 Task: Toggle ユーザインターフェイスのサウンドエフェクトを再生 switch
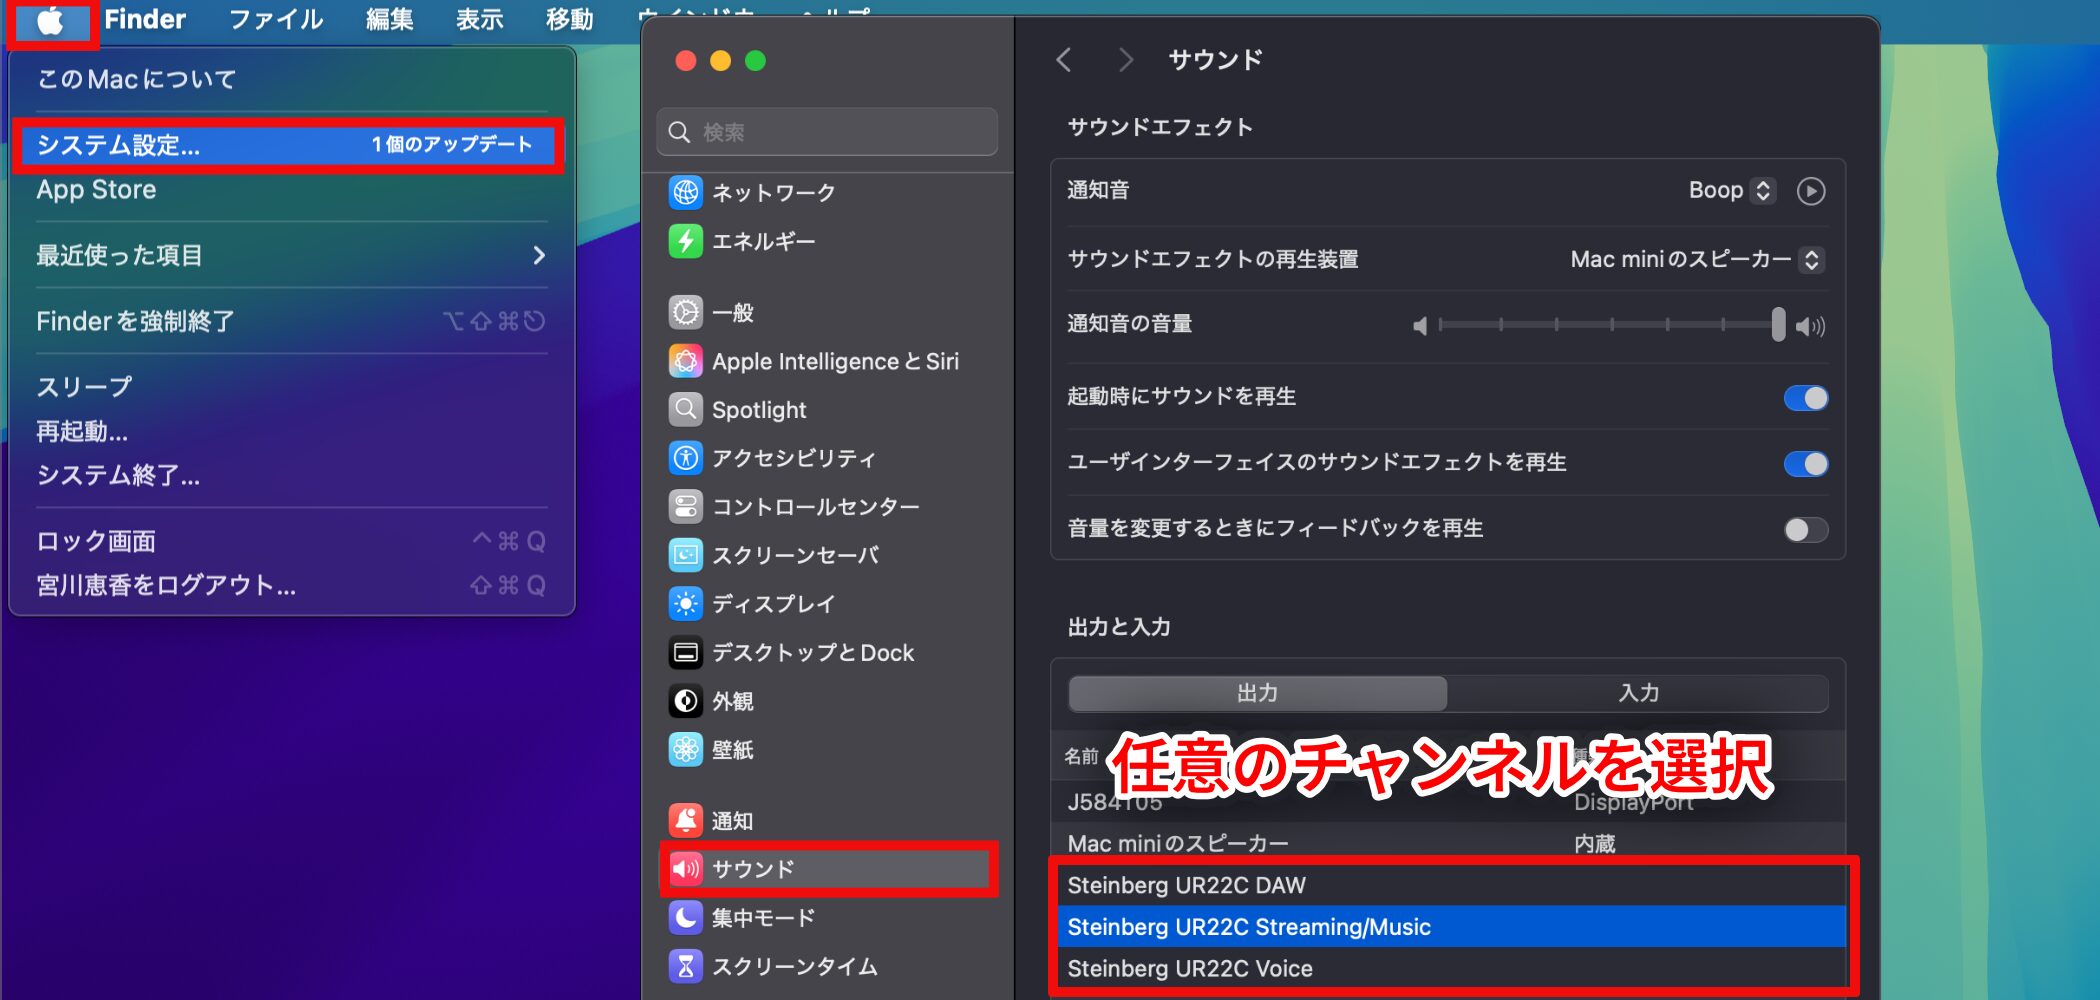tap(1806, 464)
